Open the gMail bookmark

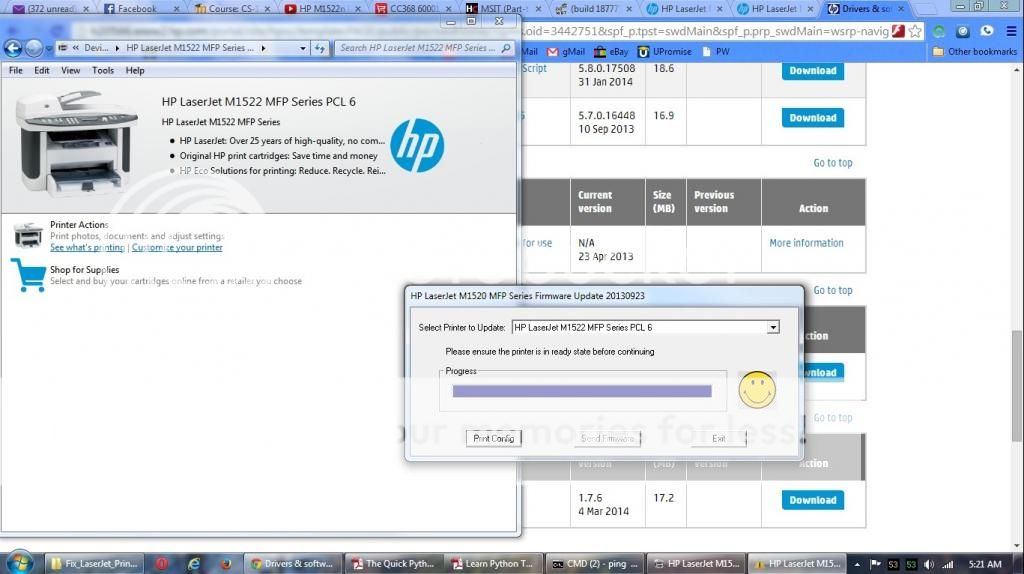pyautogui.click(x=566, y=52)
